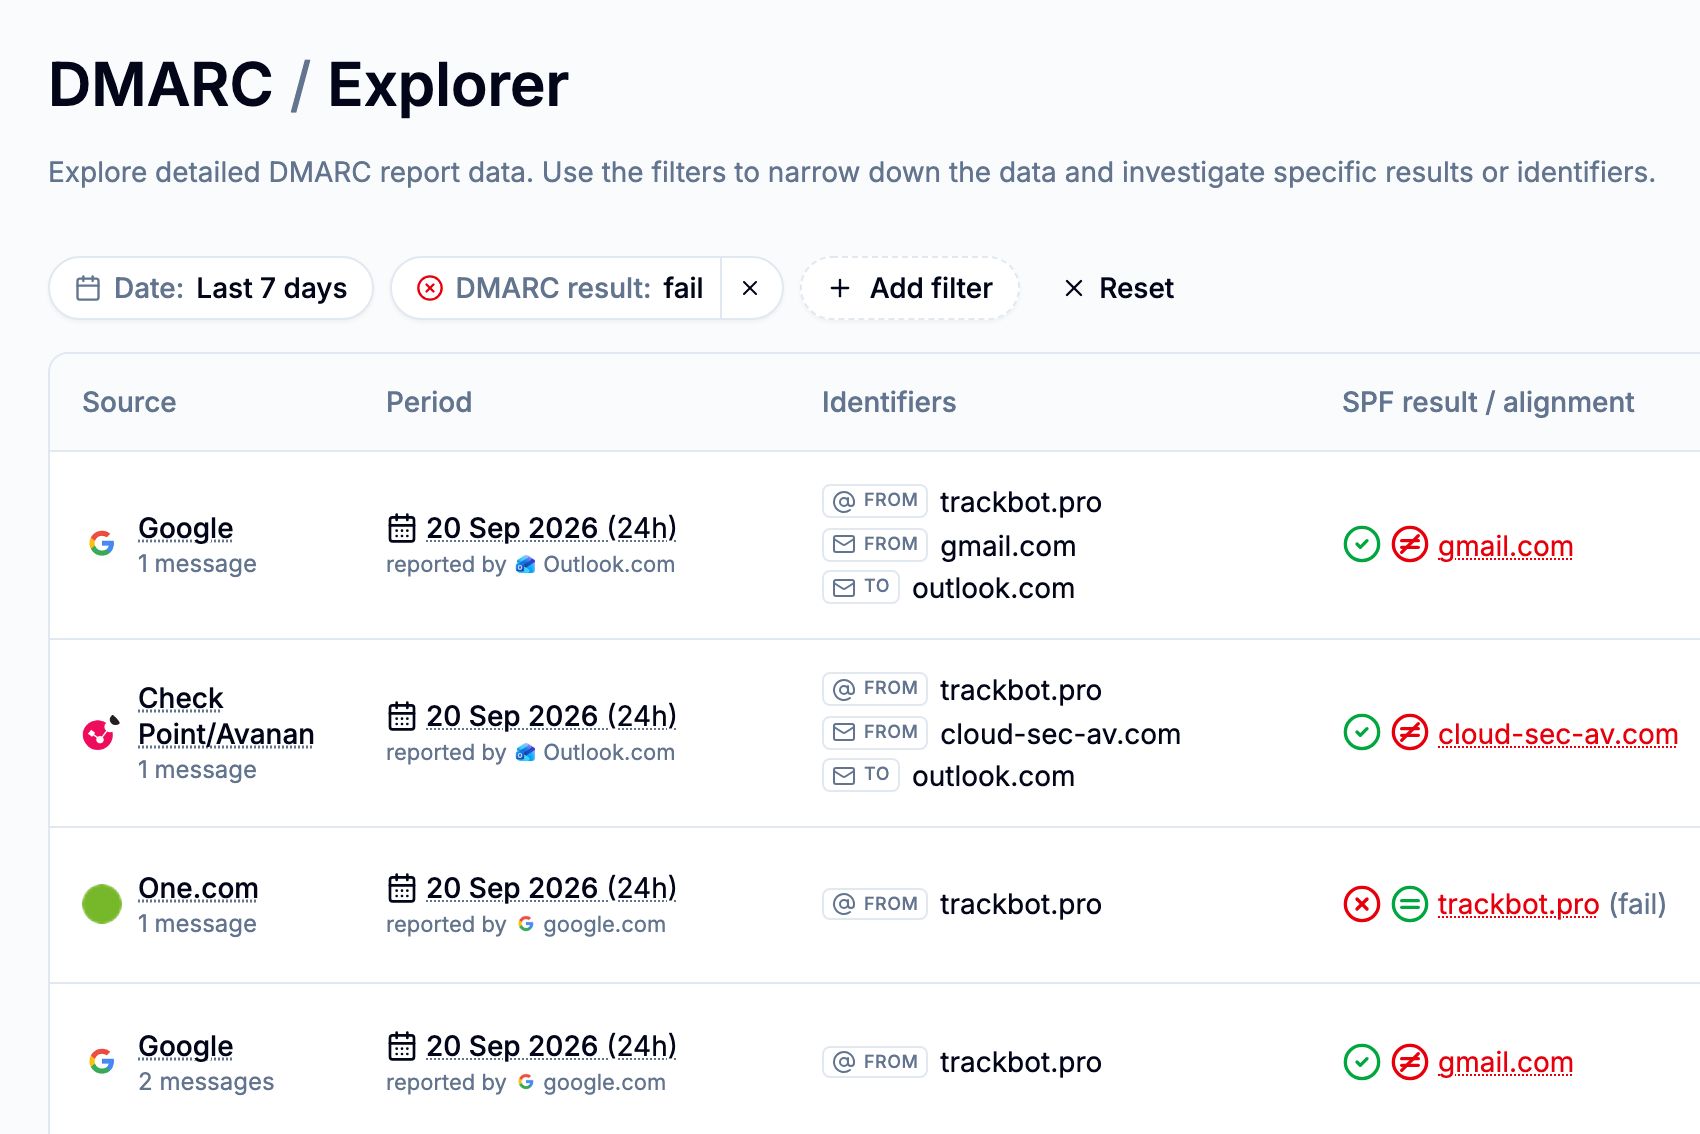The height and width of the screenshot is (1134, 1700).
Task: Click the green One.com logo icon
Action: pyautogui.click(x=101, y=904)
